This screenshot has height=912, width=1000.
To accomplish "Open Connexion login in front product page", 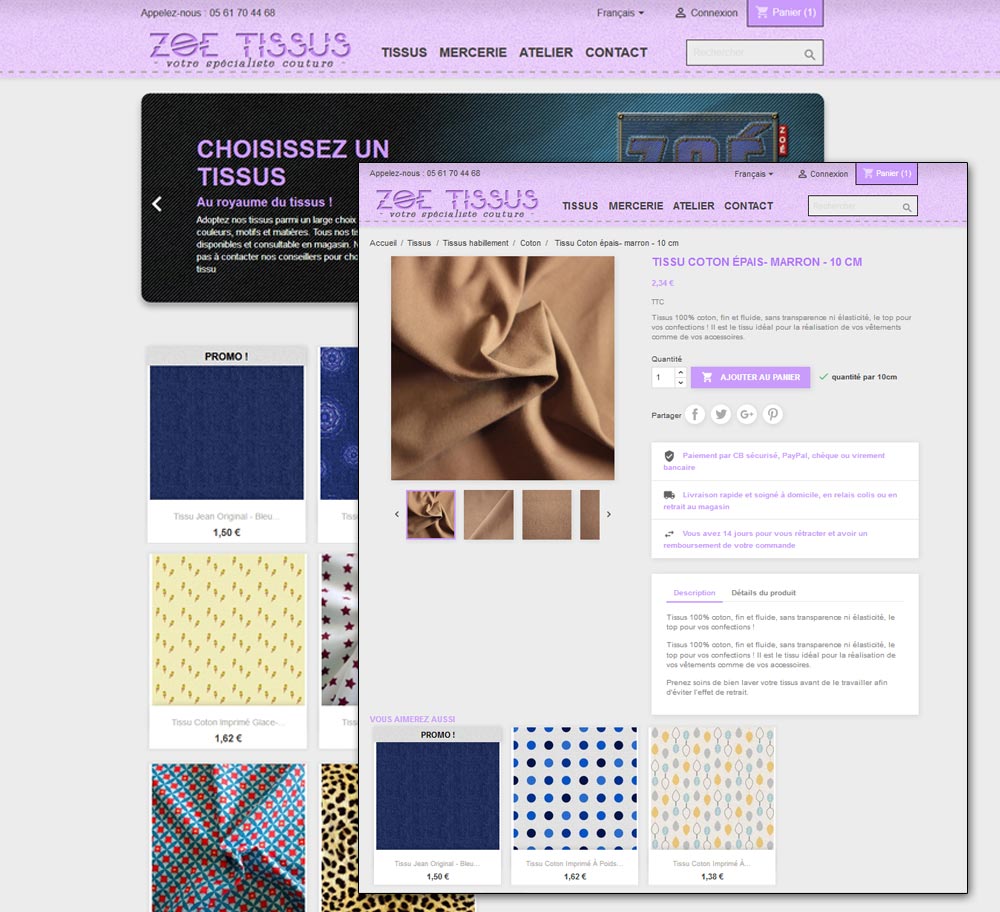I will [823, 174].
